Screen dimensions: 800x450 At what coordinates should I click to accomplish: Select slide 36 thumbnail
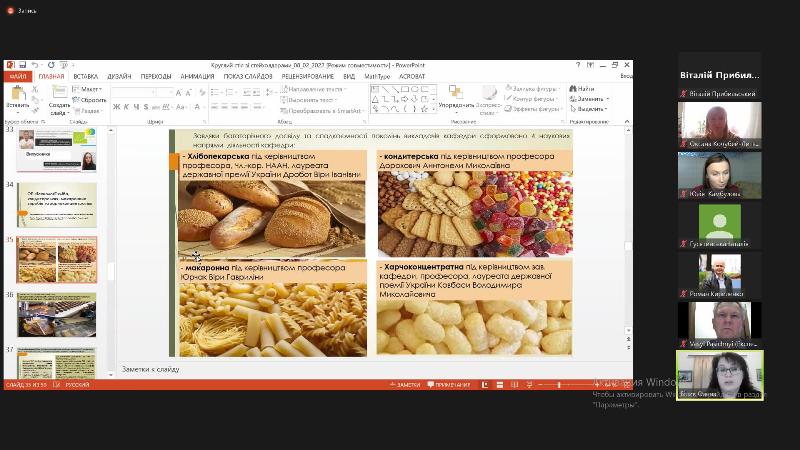pos(57,315)
